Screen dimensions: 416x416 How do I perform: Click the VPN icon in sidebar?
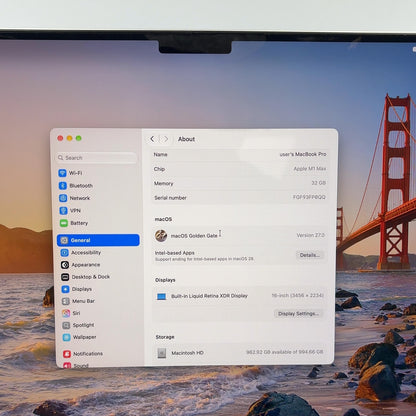[x=63, y=211]
